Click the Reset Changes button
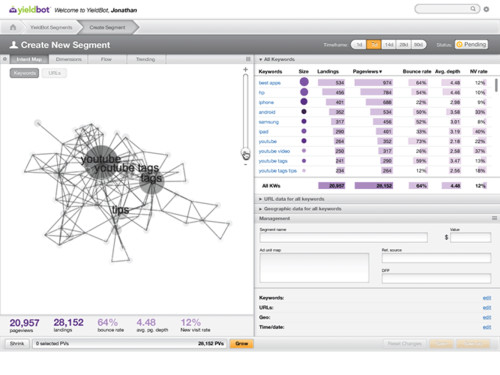500x375 pixels. tap(405, 343)
